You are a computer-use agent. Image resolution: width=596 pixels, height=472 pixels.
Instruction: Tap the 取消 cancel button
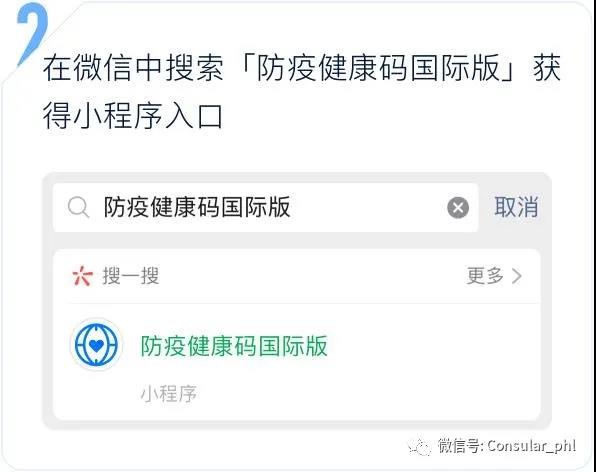click(x=516, y=207)
